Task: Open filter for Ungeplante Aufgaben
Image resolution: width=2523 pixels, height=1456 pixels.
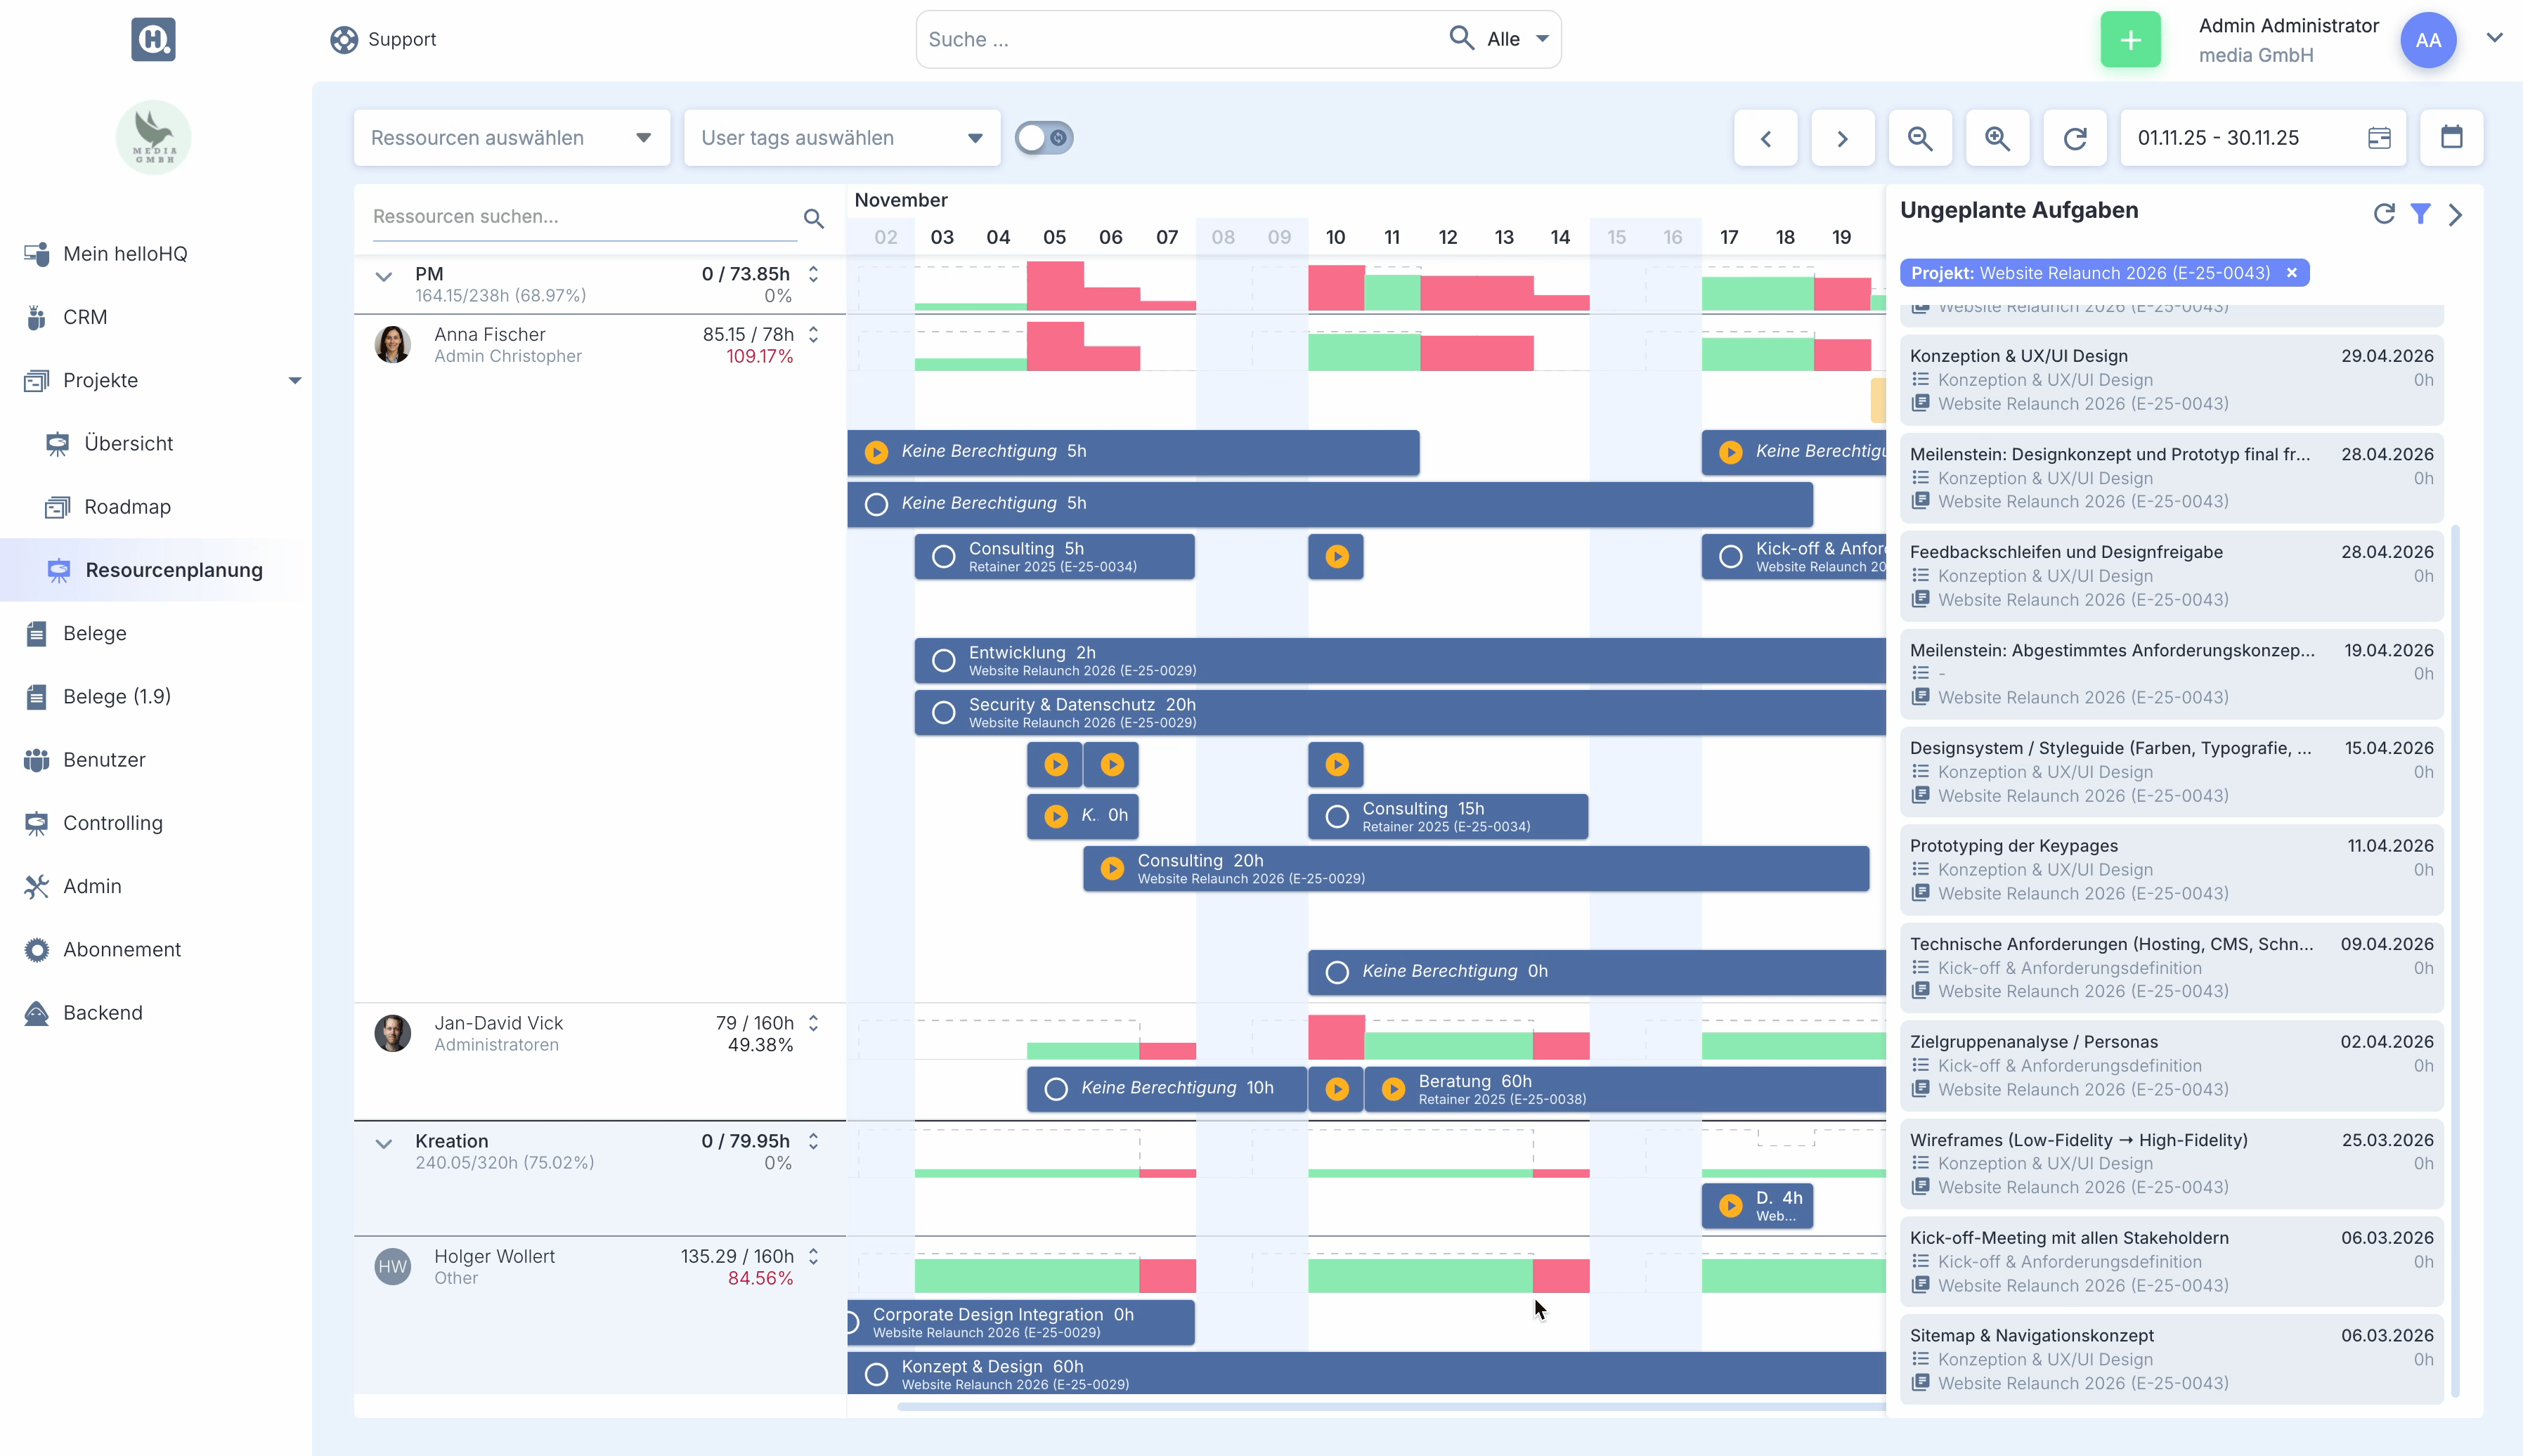Action: [2420, 213]
